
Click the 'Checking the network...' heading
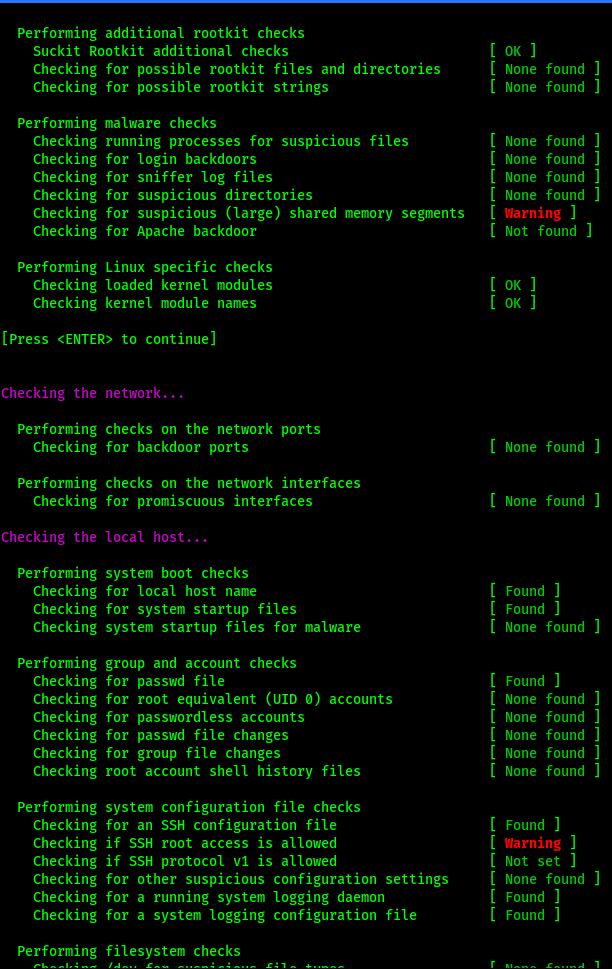click(93, 393)
